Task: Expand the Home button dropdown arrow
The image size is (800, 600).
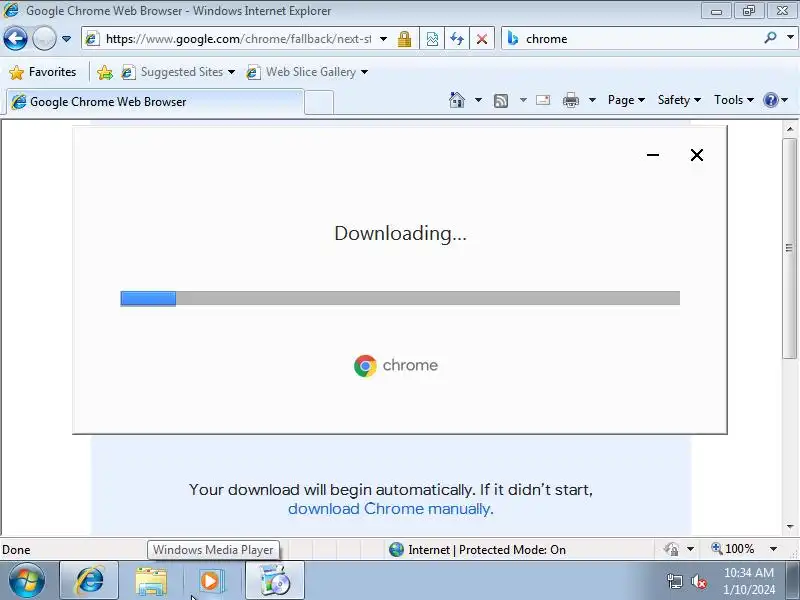Action: 478,100
